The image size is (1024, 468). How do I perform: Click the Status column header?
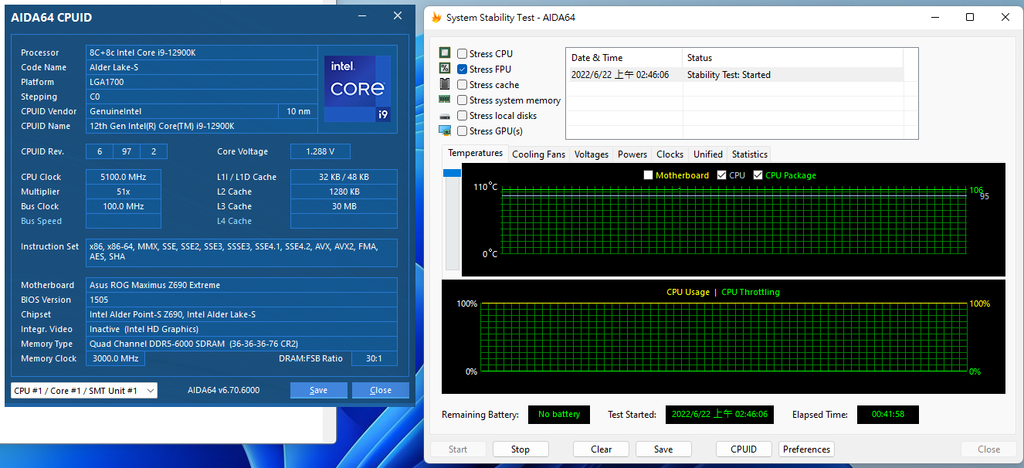[793, 57]
